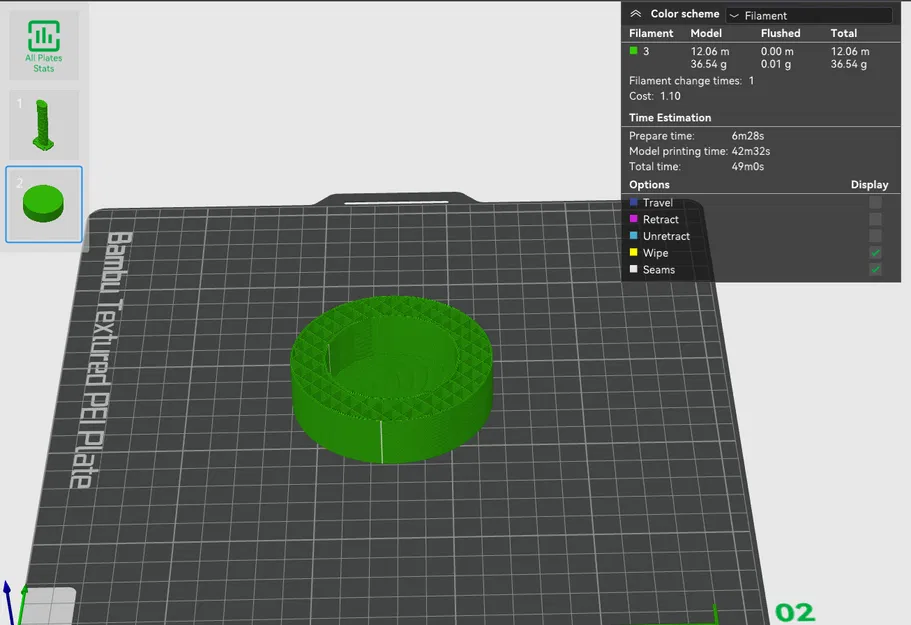
Task: Click the Total time value 49m0s
Action: click(x=748, y=167)
